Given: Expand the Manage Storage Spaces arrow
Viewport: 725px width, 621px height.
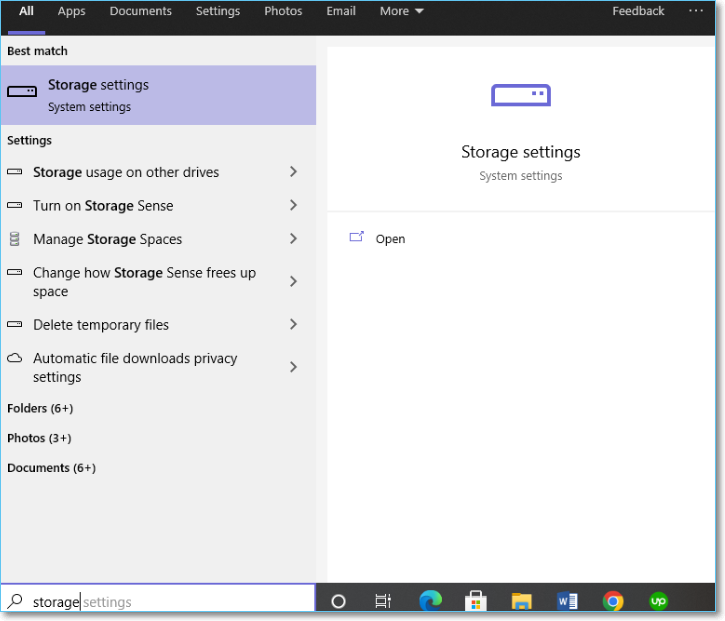Looking at the screenshot, I should tap(293, 239).
